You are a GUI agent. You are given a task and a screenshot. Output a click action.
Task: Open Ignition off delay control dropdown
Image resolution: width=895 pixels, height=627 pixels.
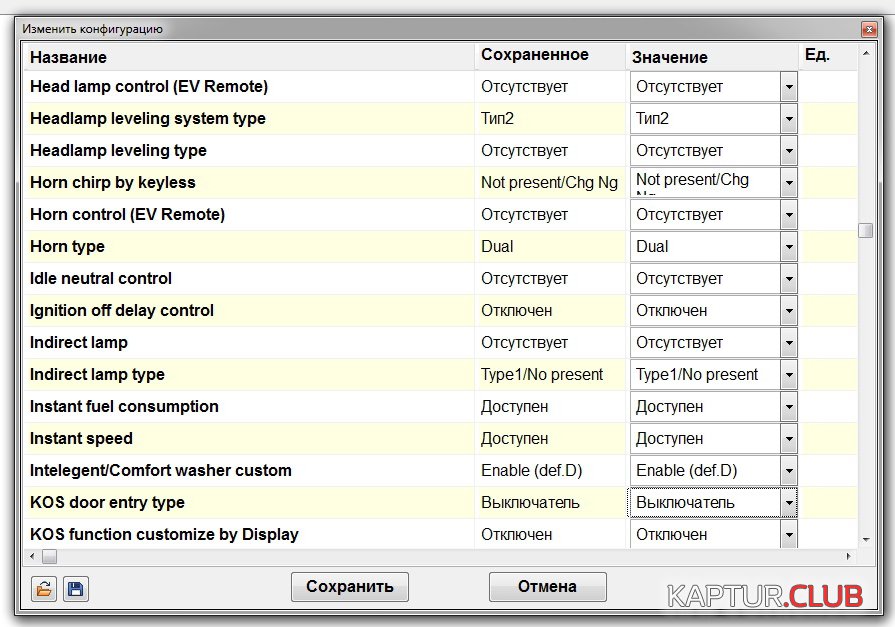pos(789,311)
